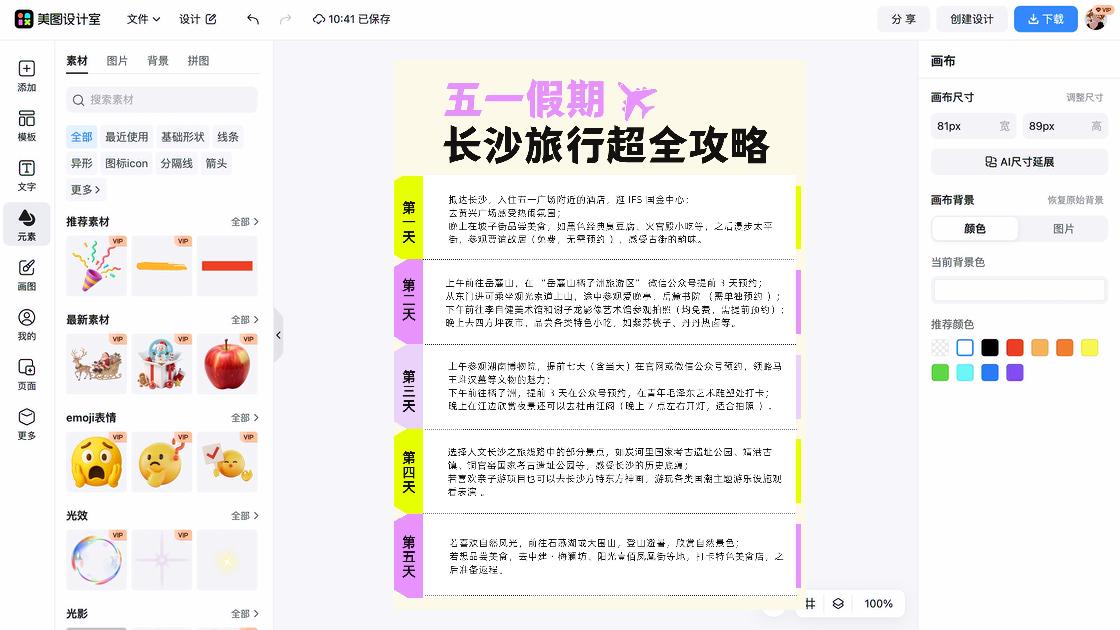Collapse the left material panel with arrow handle
This screenshot has height=630, width=1120.
pyautogui.click(x=279, y=335)
